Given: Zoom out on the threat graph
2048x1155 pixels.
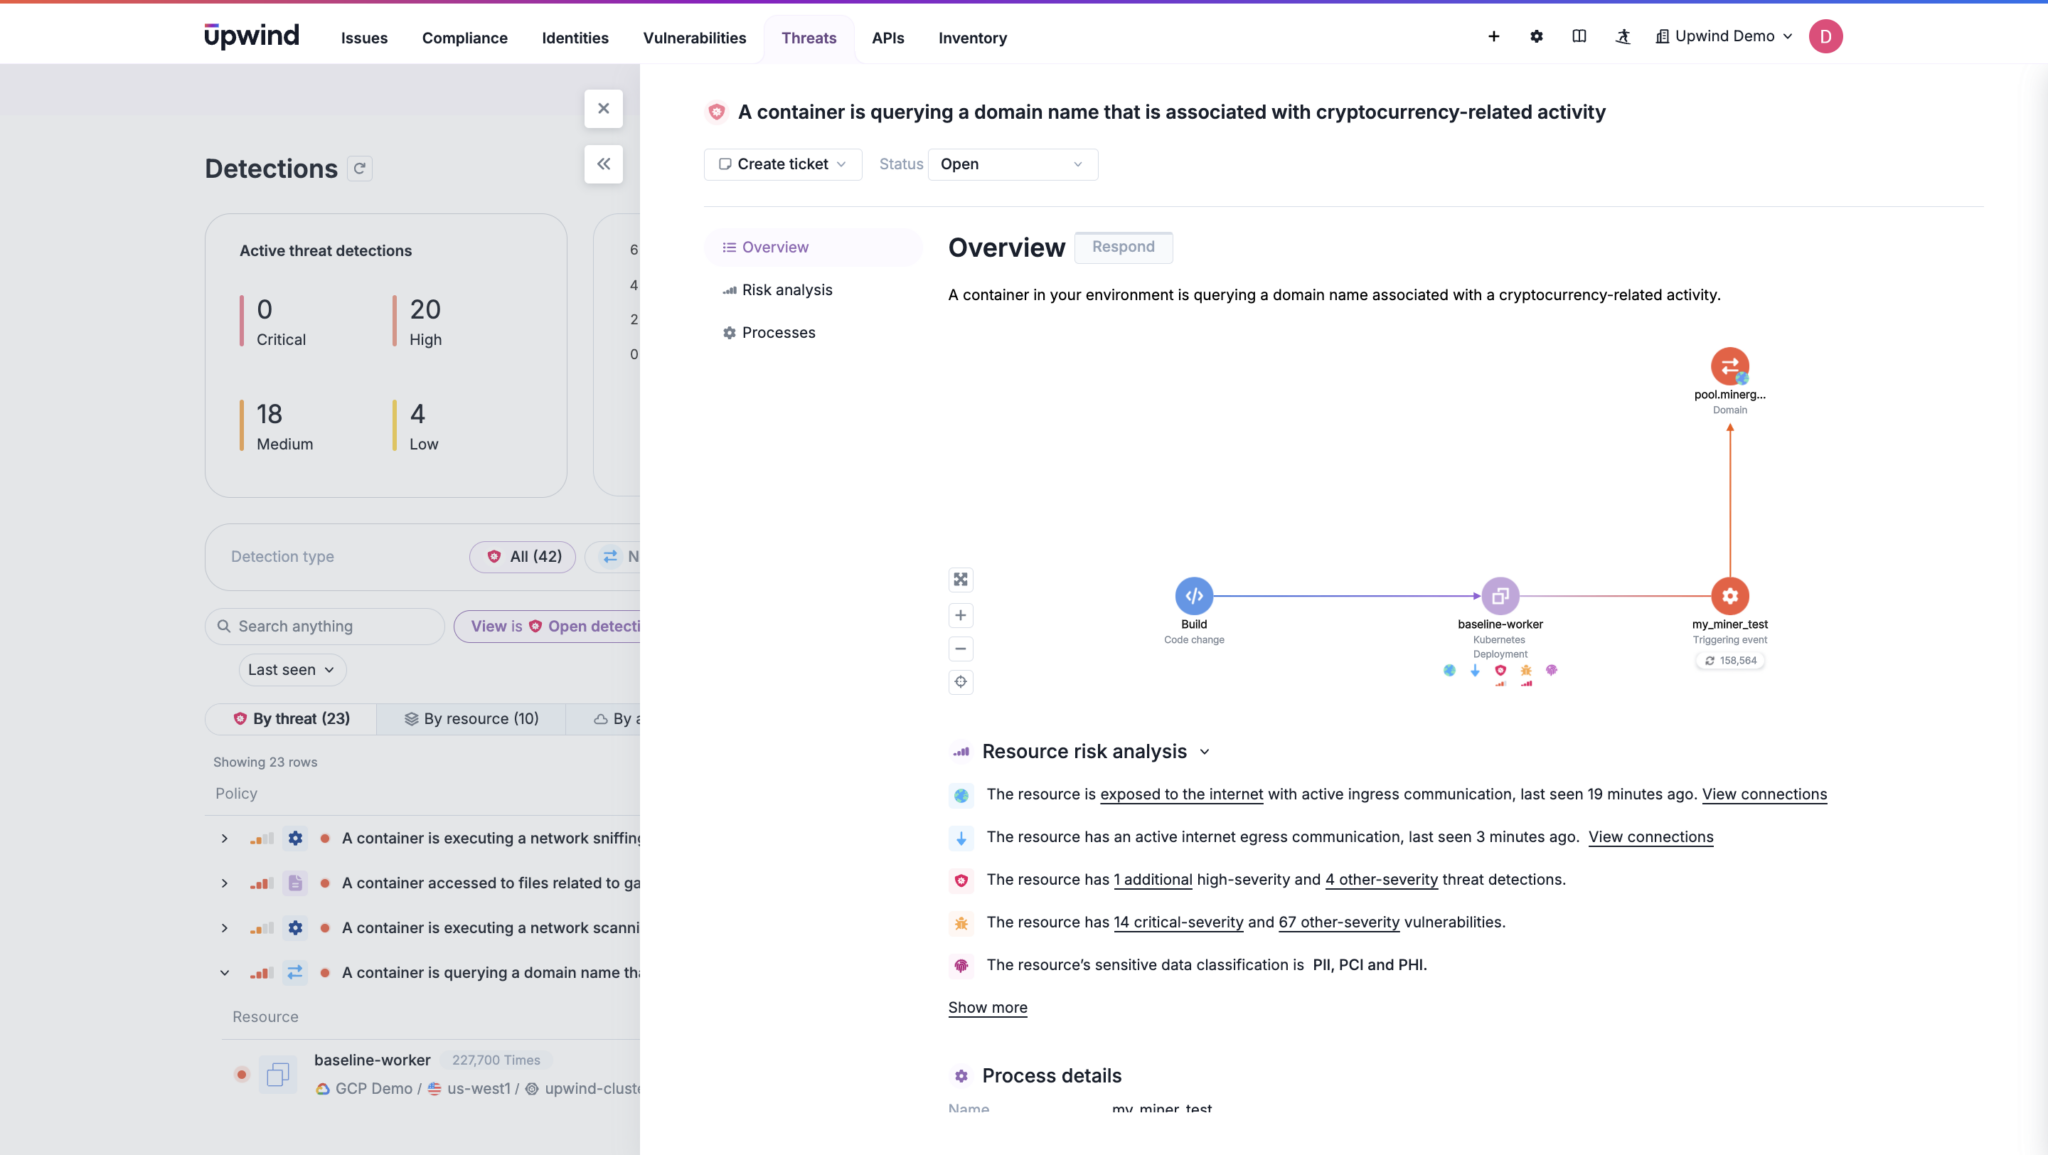Looking at the screenshot, I should [960, 649].
